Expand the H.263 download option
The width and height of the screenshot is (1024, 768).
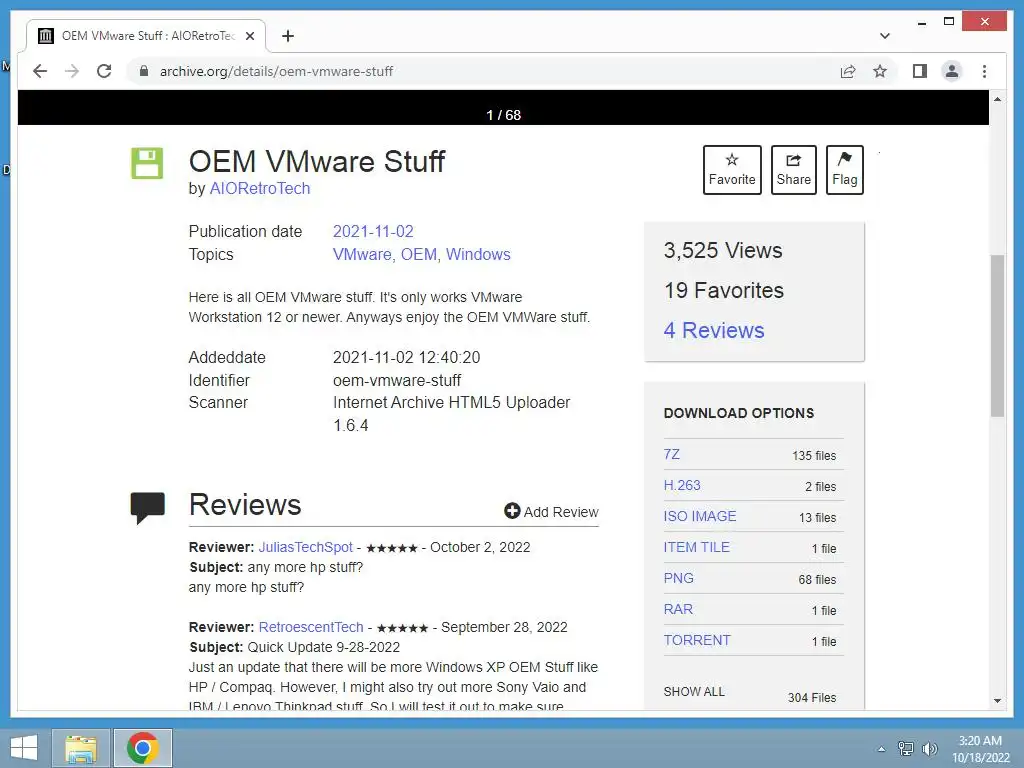(x=682, y=485)
